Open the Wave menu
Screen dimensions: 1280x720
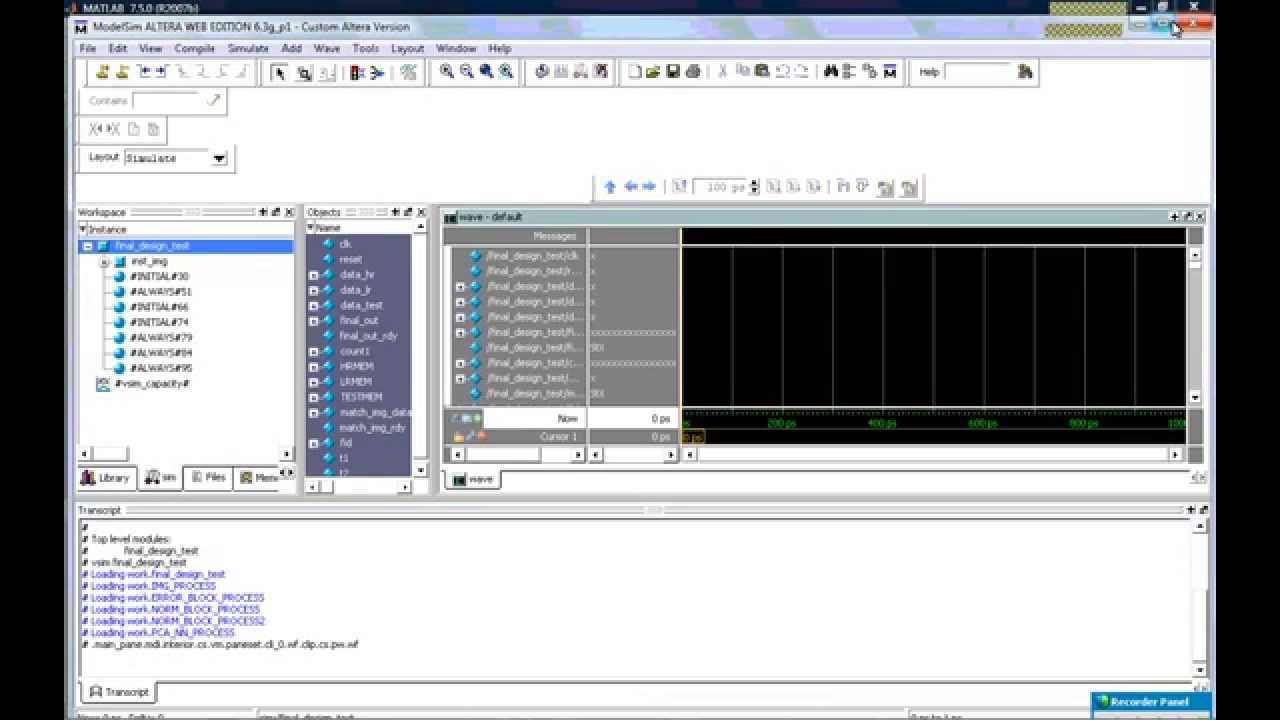coord(327,48)
